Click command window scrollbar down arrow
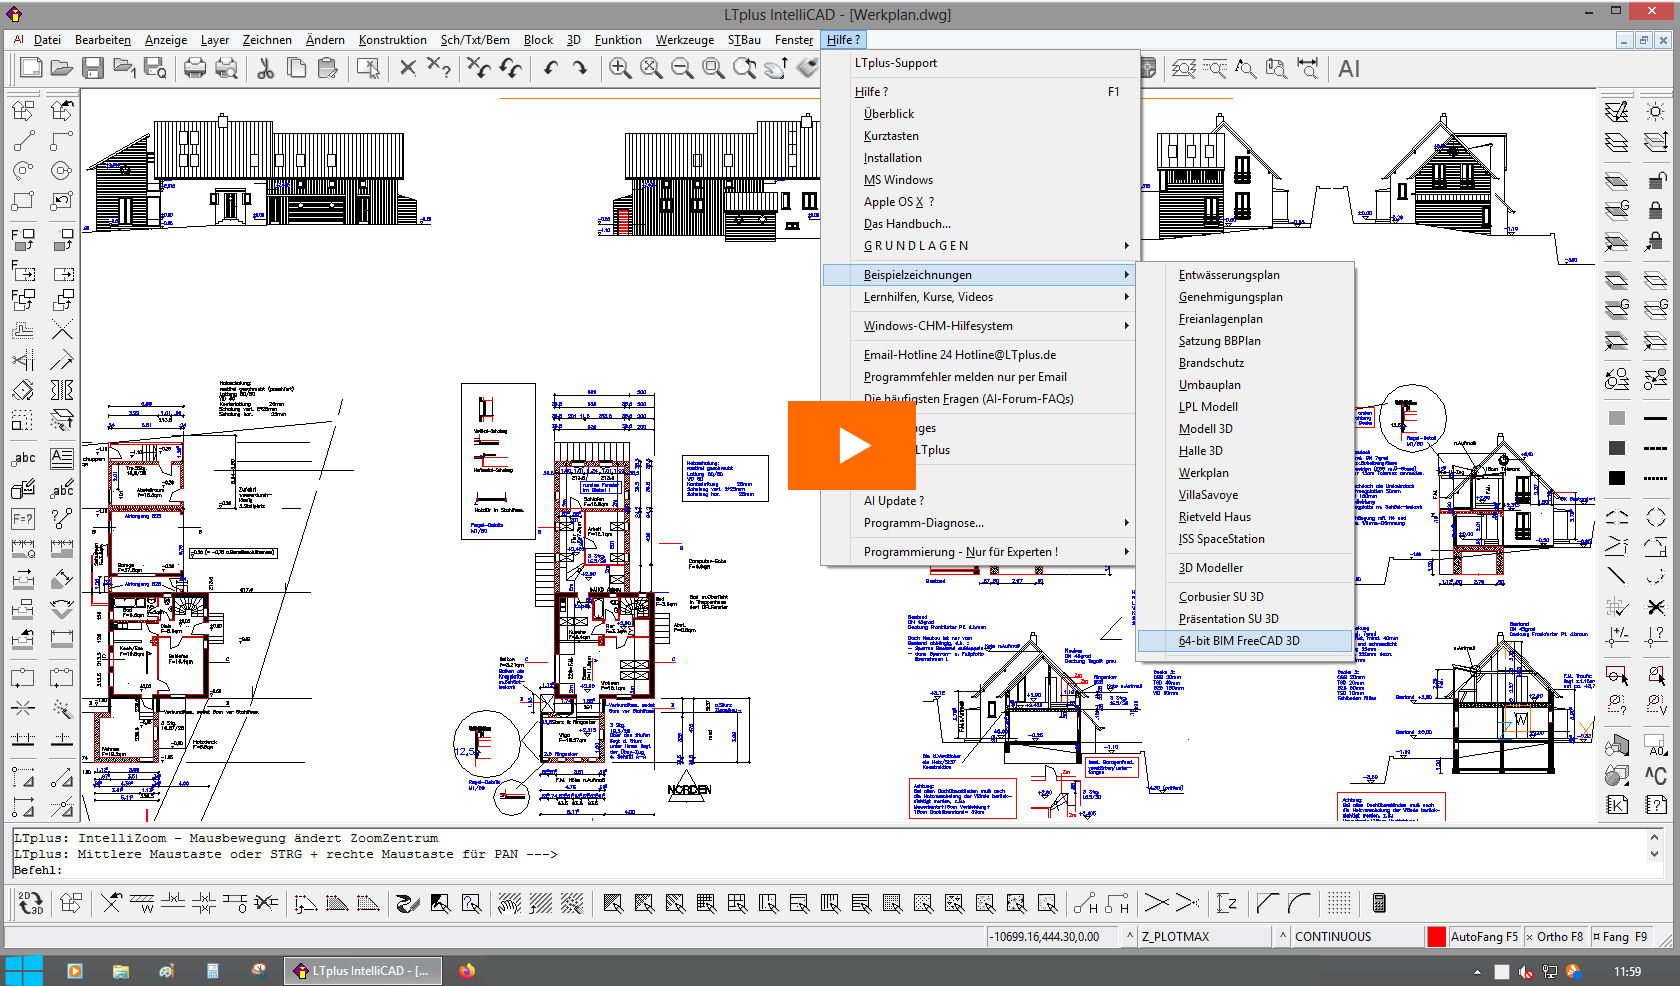The image size is (1680, 986). point(1655,855)
